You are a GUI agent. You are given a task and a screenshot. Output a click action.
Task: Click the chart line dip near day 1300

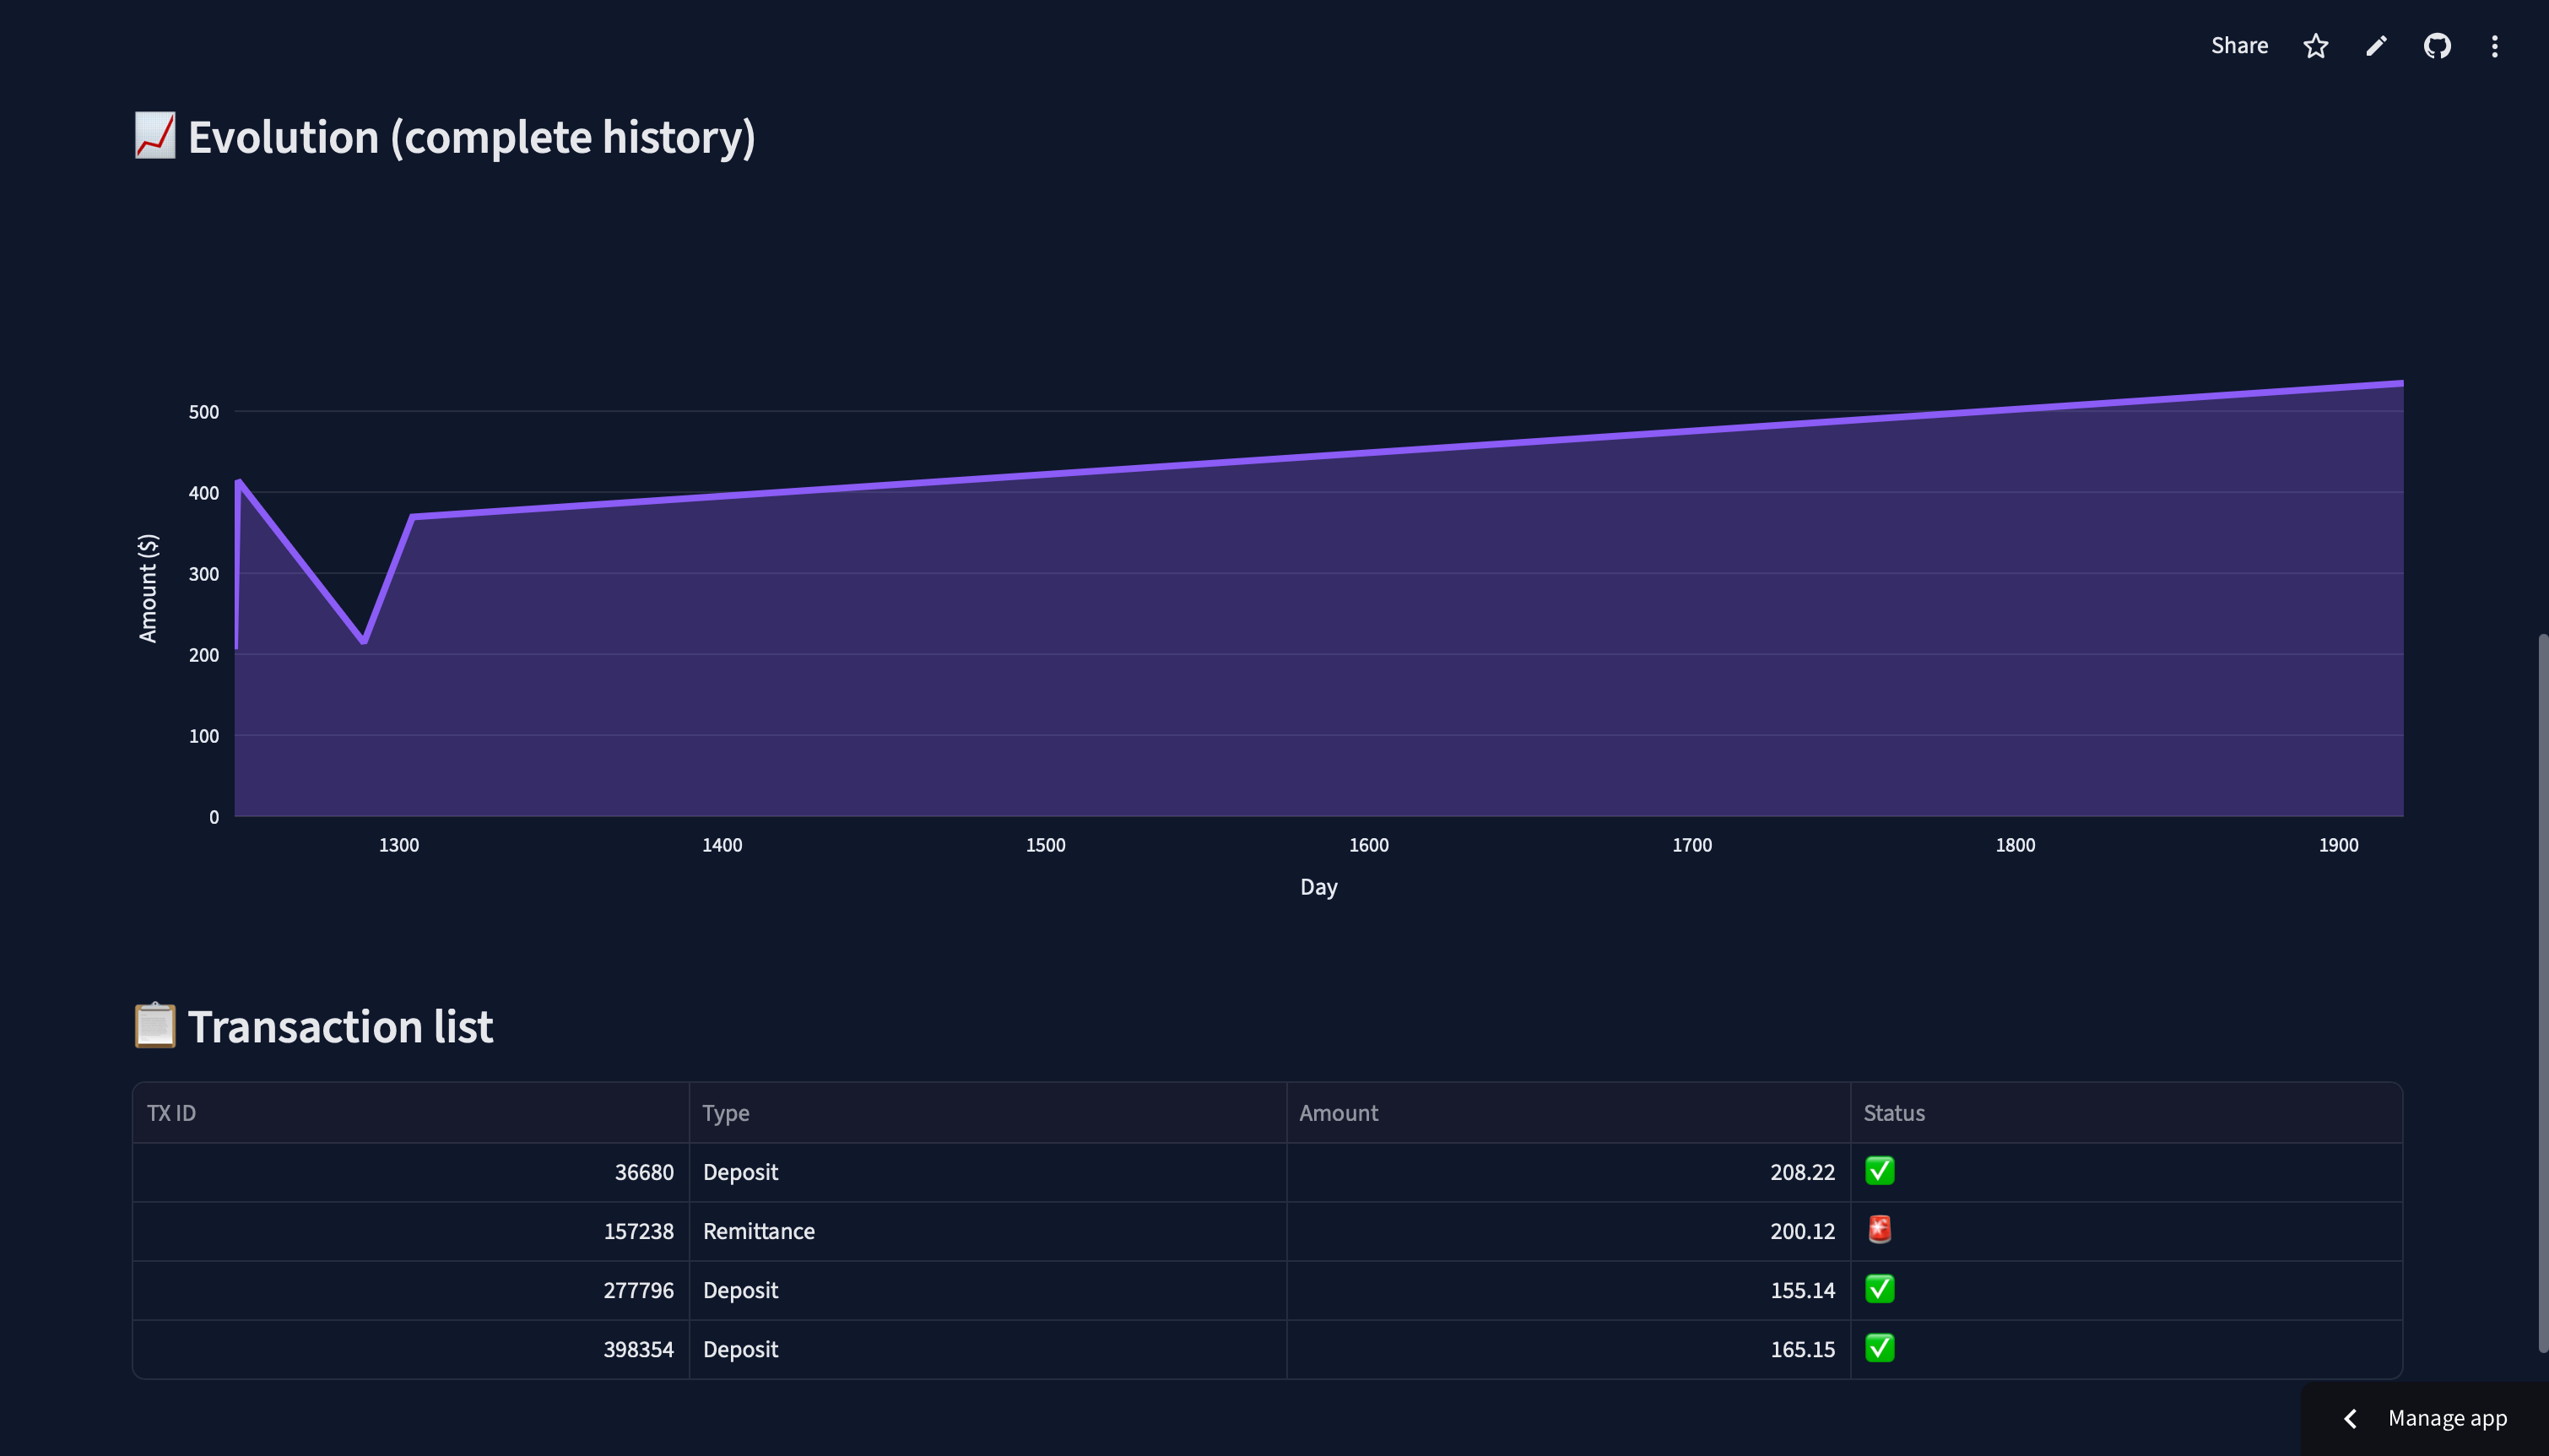point(364,640)
